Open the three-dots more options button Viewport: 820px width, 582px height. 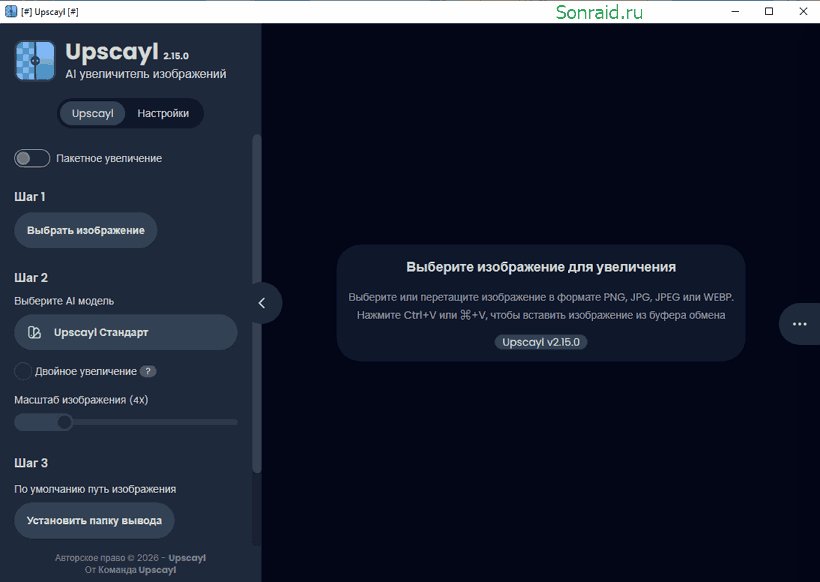[799, 324]
